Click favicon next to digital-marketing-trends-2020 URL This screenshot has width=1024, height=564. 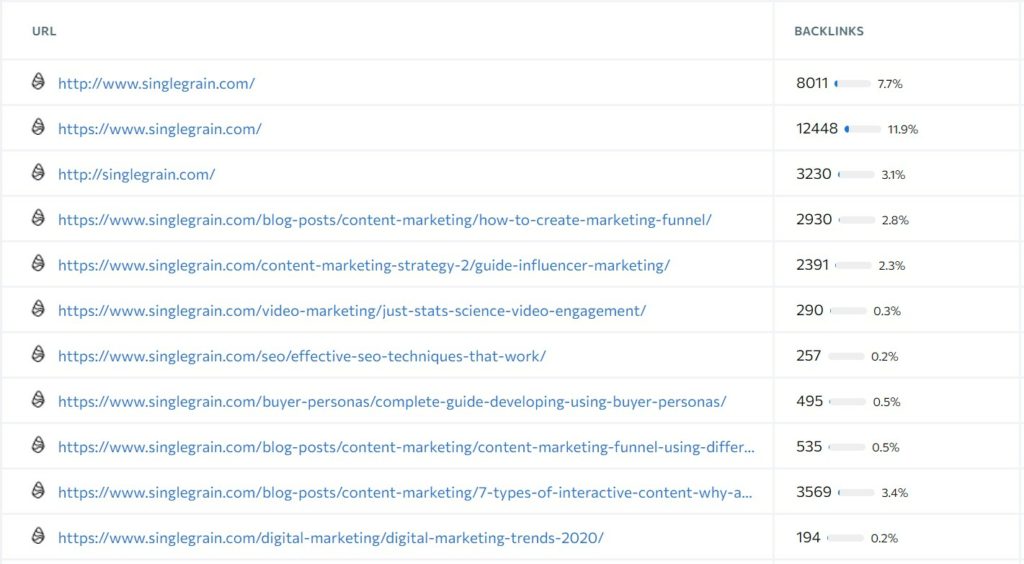(x=39, y=536)
